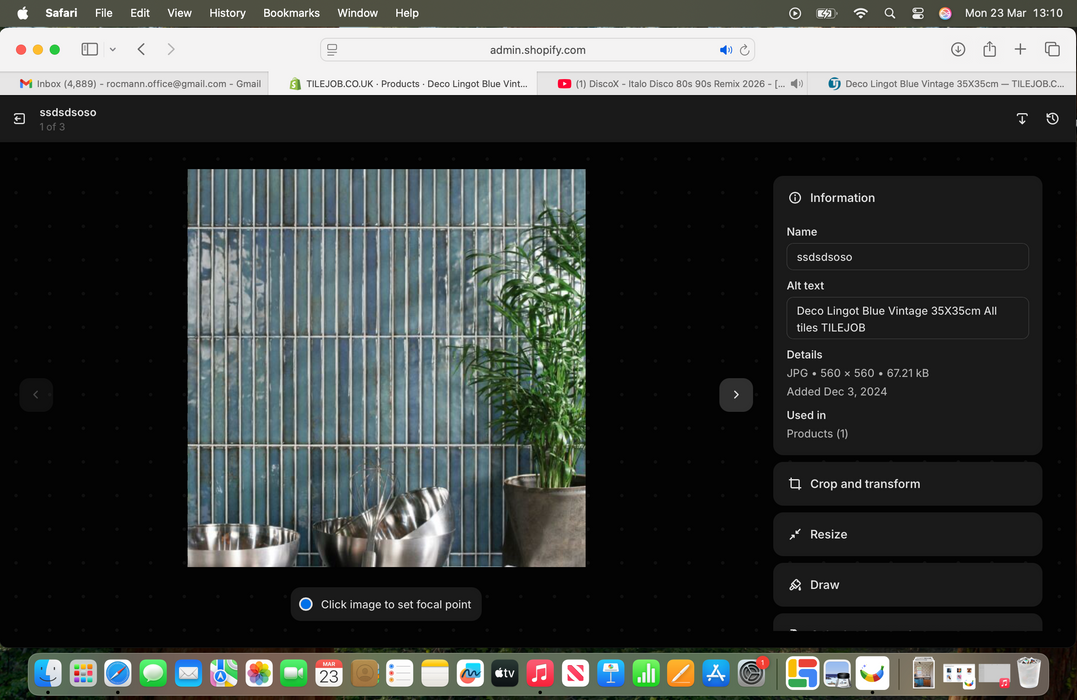Open the version history icon in editor header
The width and height of the screenshot is (1077, 700).
coord(1052,119)
